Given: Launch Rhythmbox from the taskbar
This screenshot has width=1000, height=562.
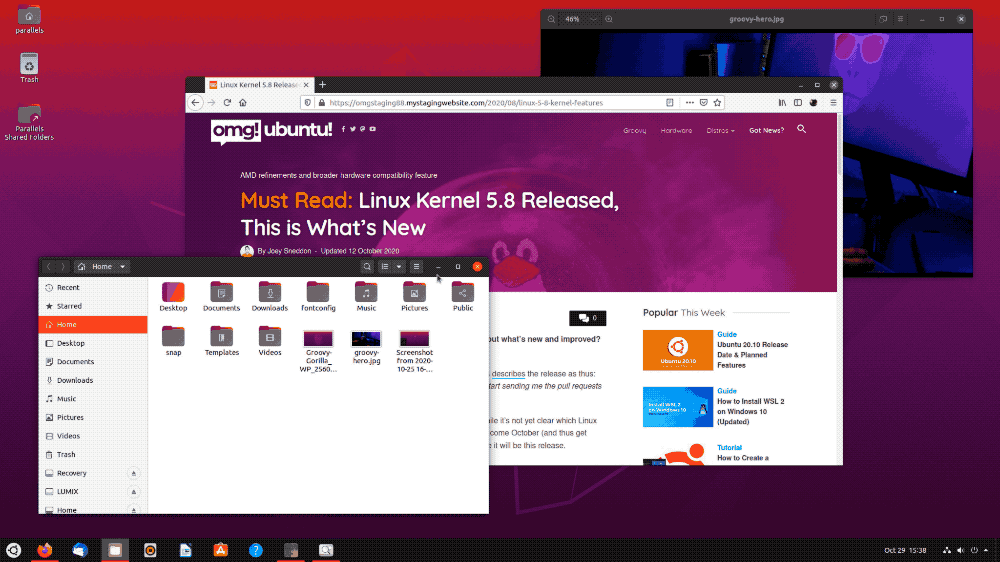Looking at the screenshot, I should 150,550.
